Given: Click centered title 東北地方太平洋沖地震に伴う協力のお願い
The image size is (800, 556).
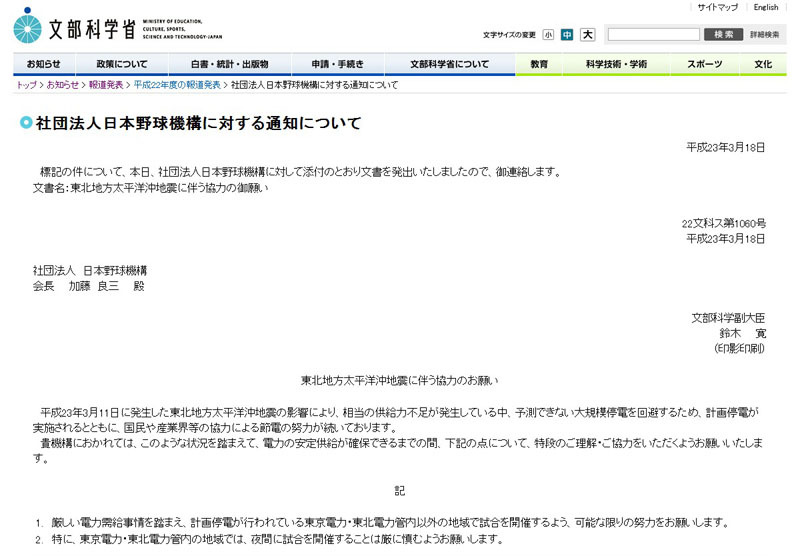Looking at the screenshot, I should (x=399, y=381).
